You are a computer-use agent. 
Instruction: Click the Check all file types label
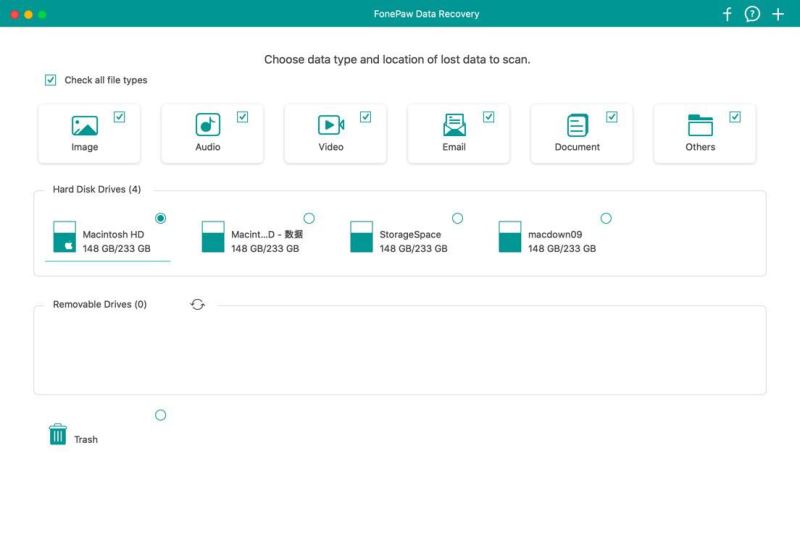(x=106, y=80)
